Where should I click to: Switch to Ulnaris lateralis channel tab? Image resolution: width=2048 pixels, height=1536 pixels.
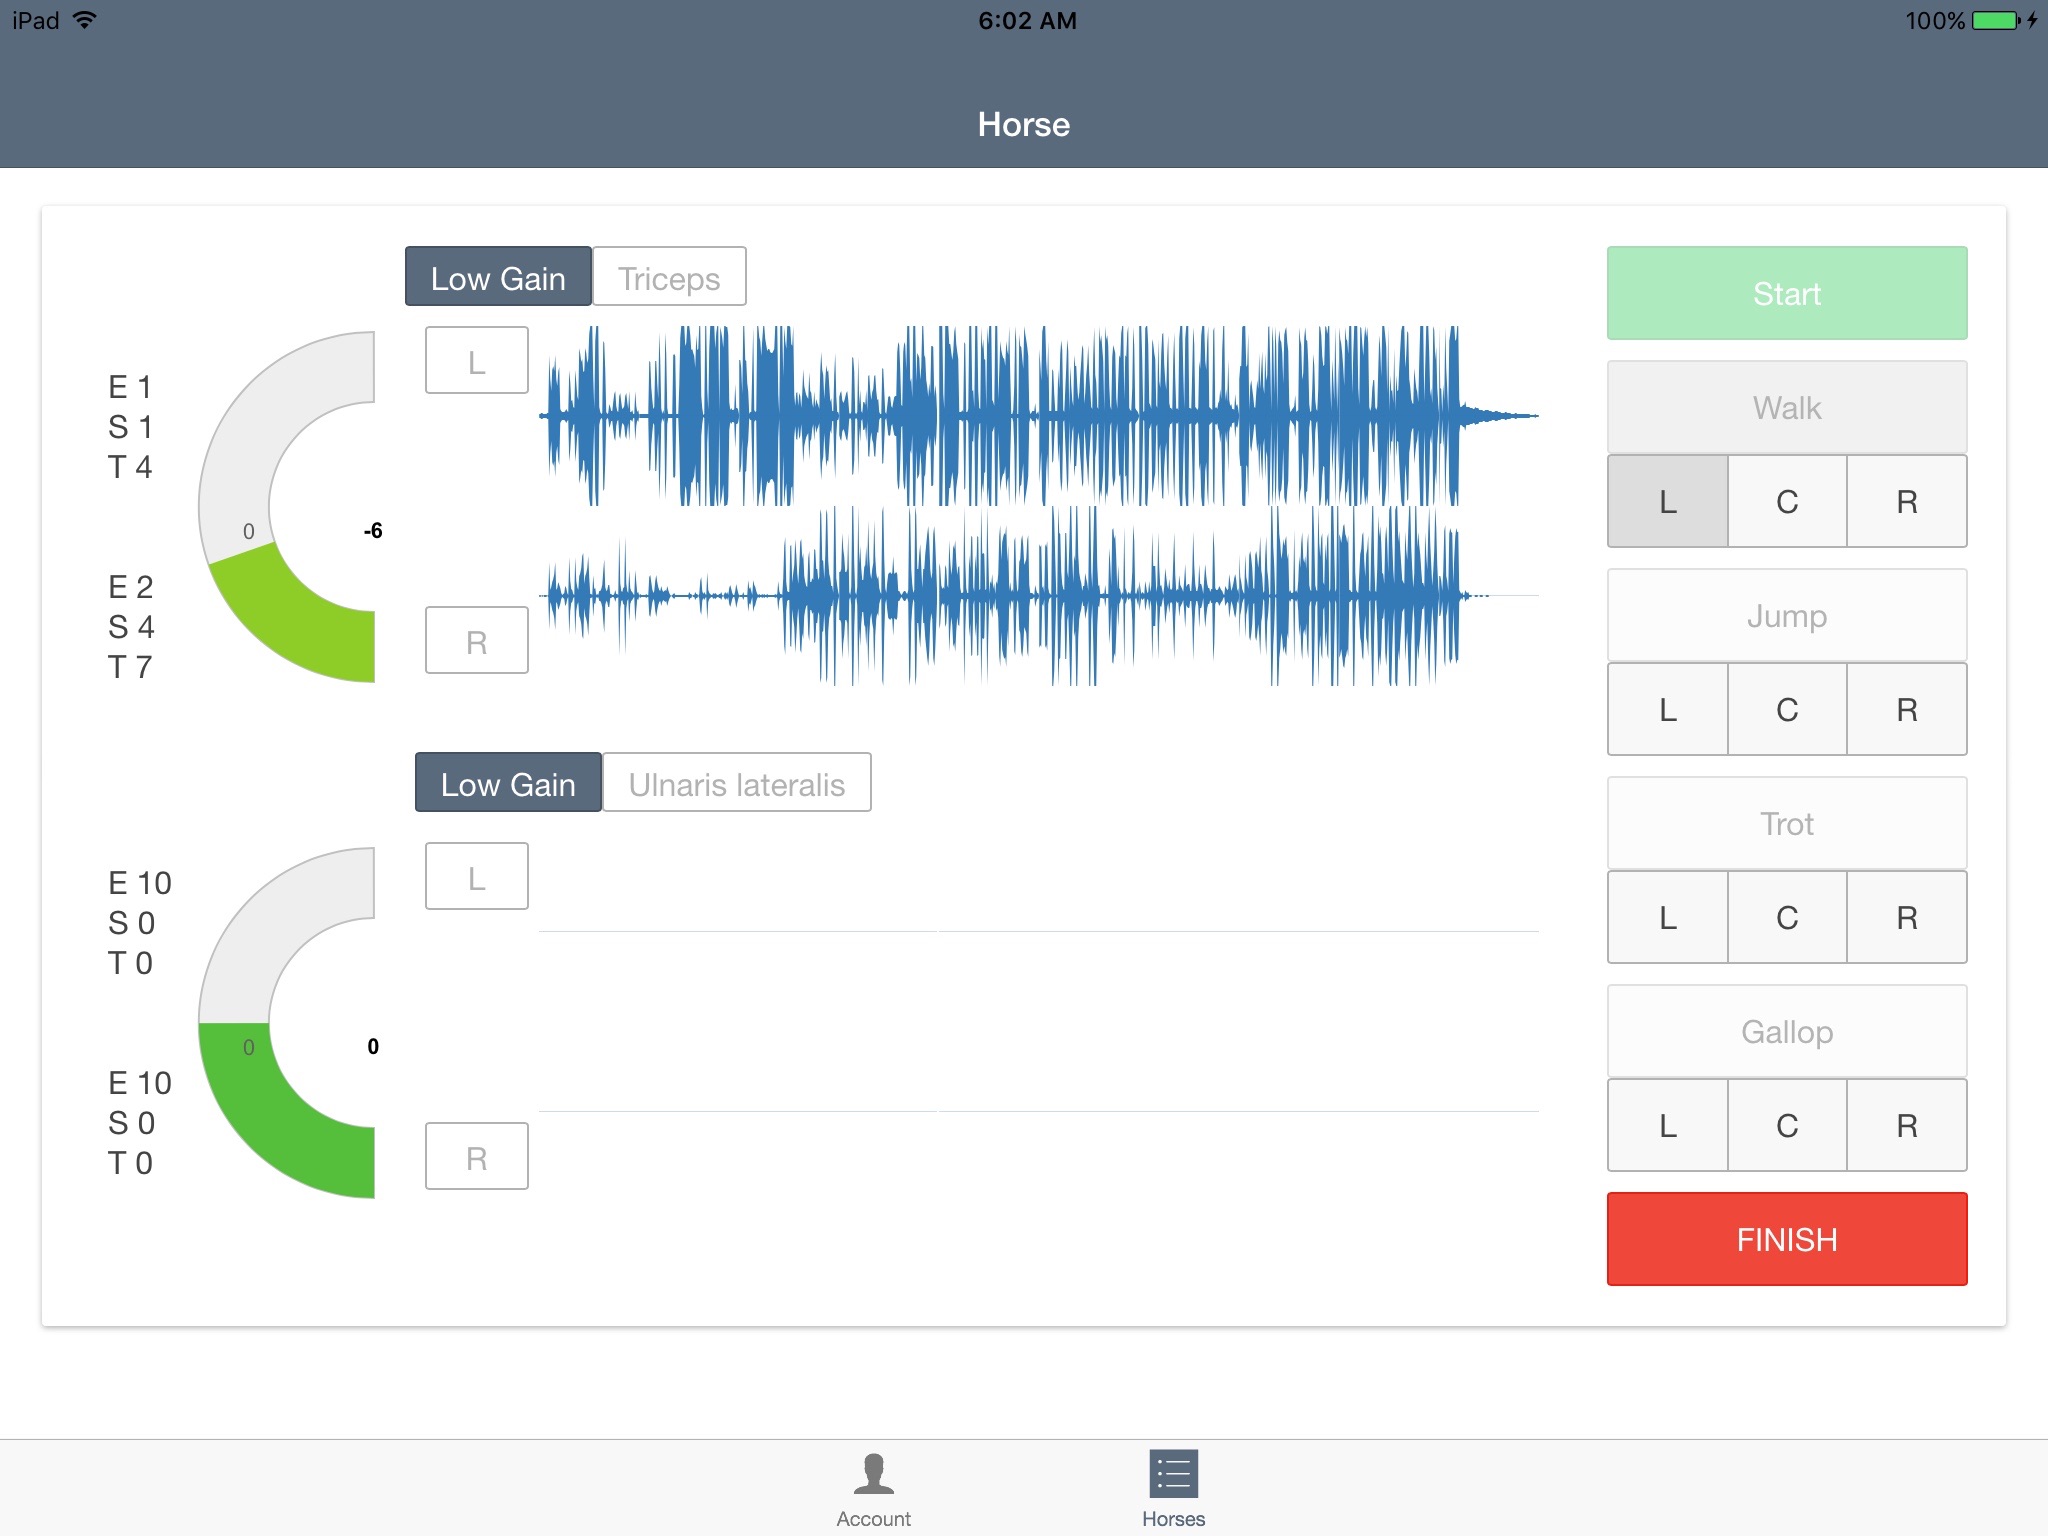735,786
